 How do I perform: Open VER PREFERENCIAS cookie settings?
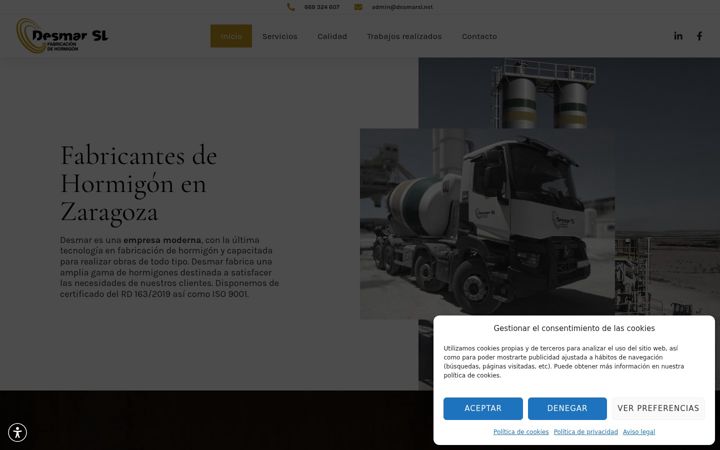(658, 408)
